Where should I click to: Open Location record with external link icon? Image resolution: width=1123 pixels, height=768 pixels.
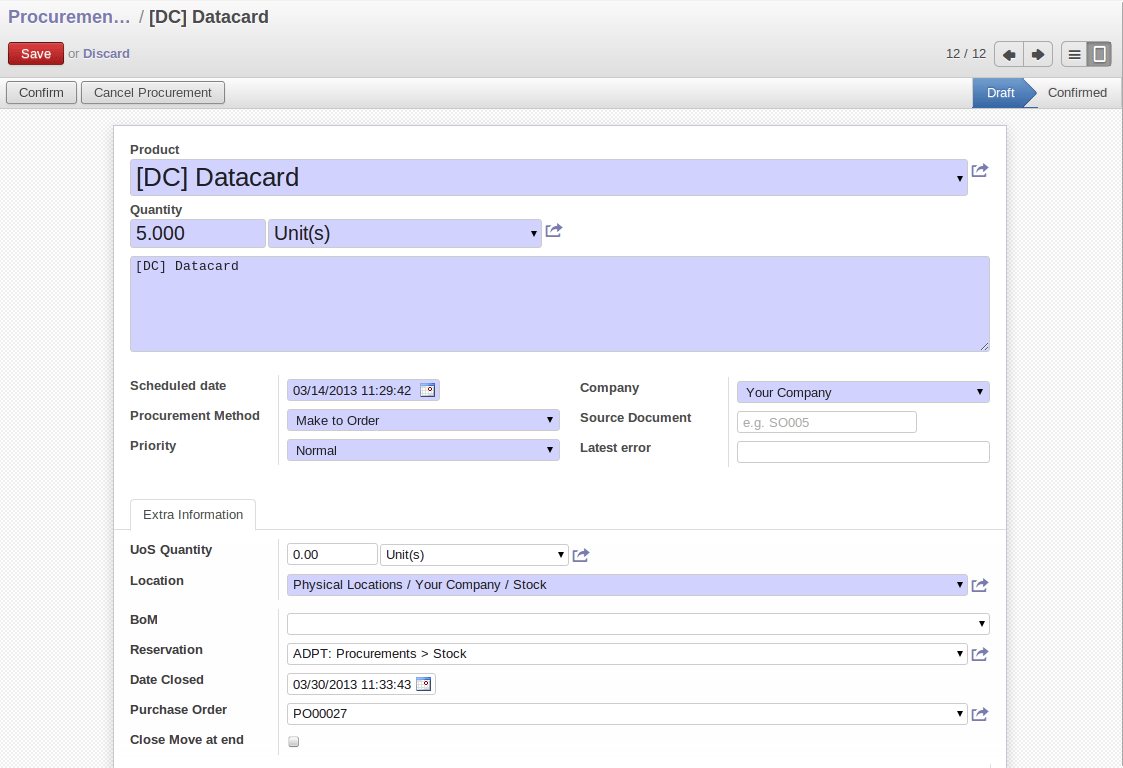point(979,585)
